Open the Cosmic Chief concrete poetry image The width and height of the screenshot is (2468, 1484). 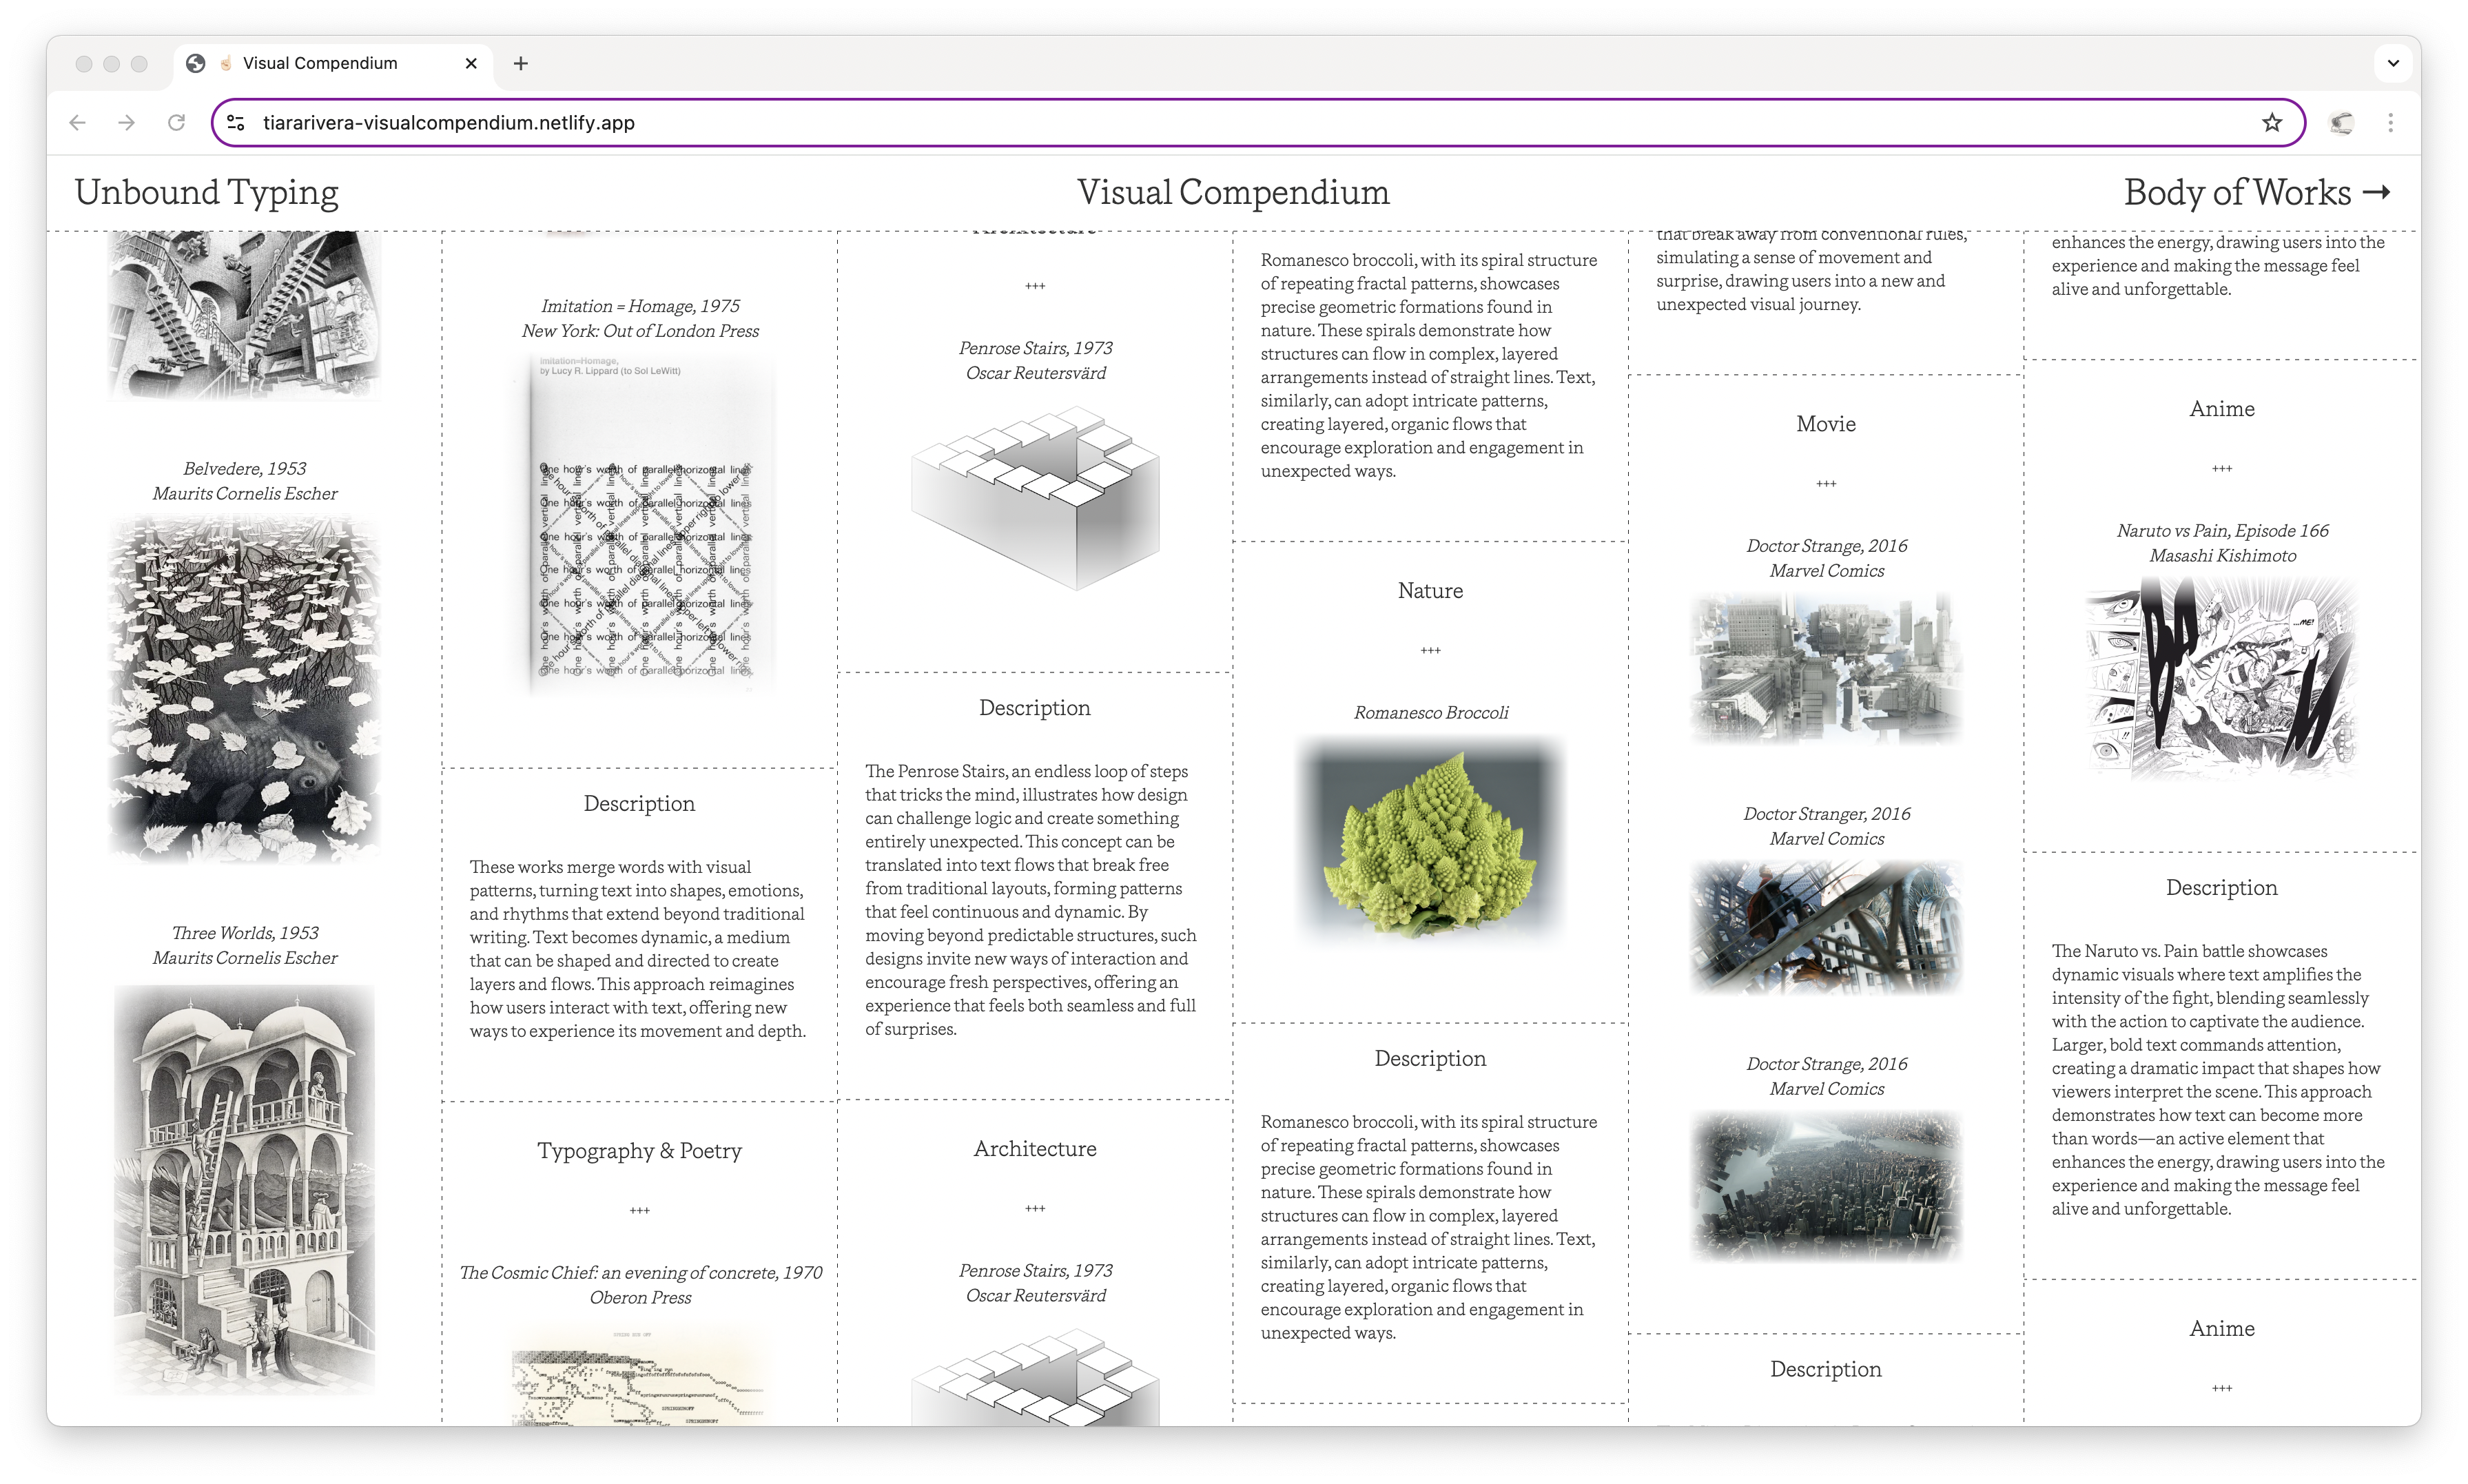(640, 1375)
